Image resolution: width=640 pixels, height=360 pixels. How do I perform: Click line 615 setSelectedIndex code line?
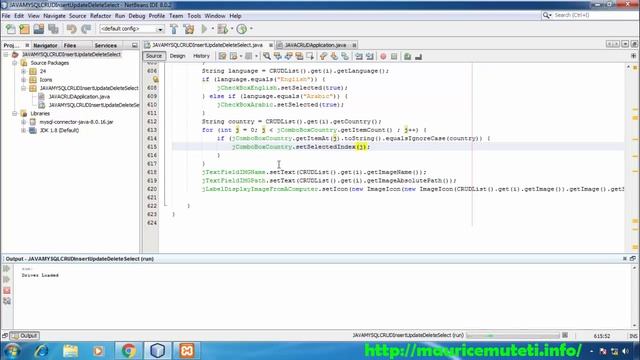[x=301, y=147]
